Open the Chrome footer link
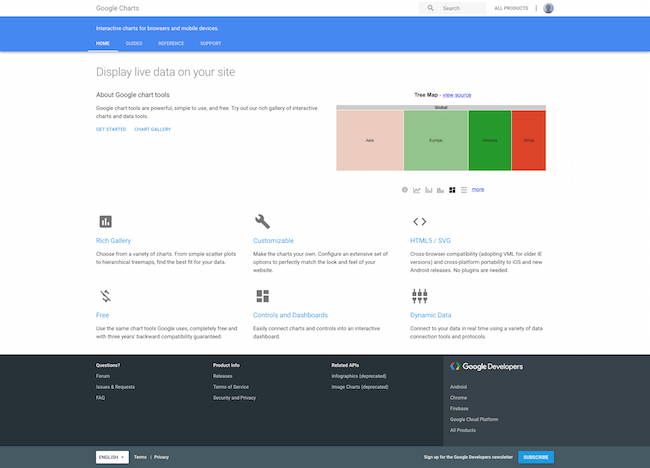This screenshot has height=468, width=650. [x=458, y=398]
